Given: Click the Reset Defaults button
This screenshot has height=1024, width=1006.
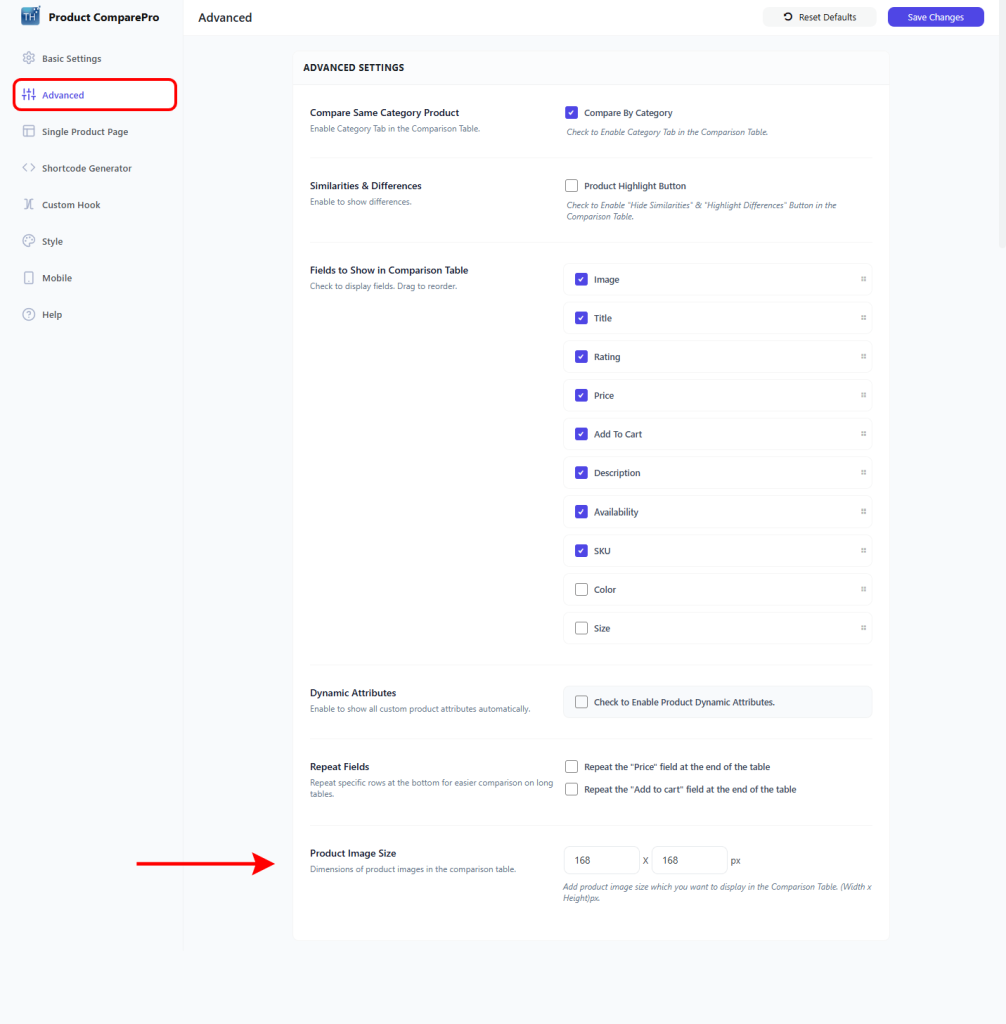Looking at the screenshot, I should [x=819, y=17].
